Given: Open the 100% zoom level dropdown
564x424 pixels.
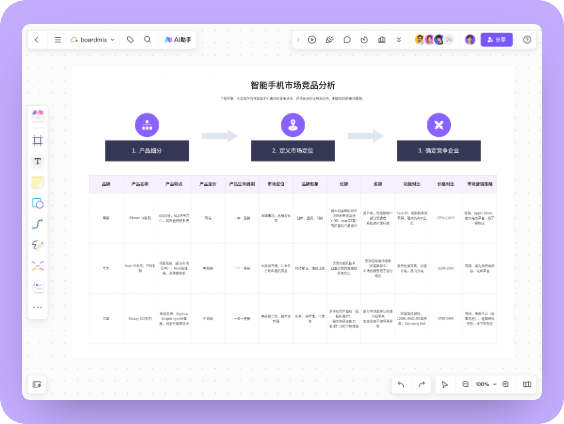Looking at the screenshot, I should coord(486,384).
